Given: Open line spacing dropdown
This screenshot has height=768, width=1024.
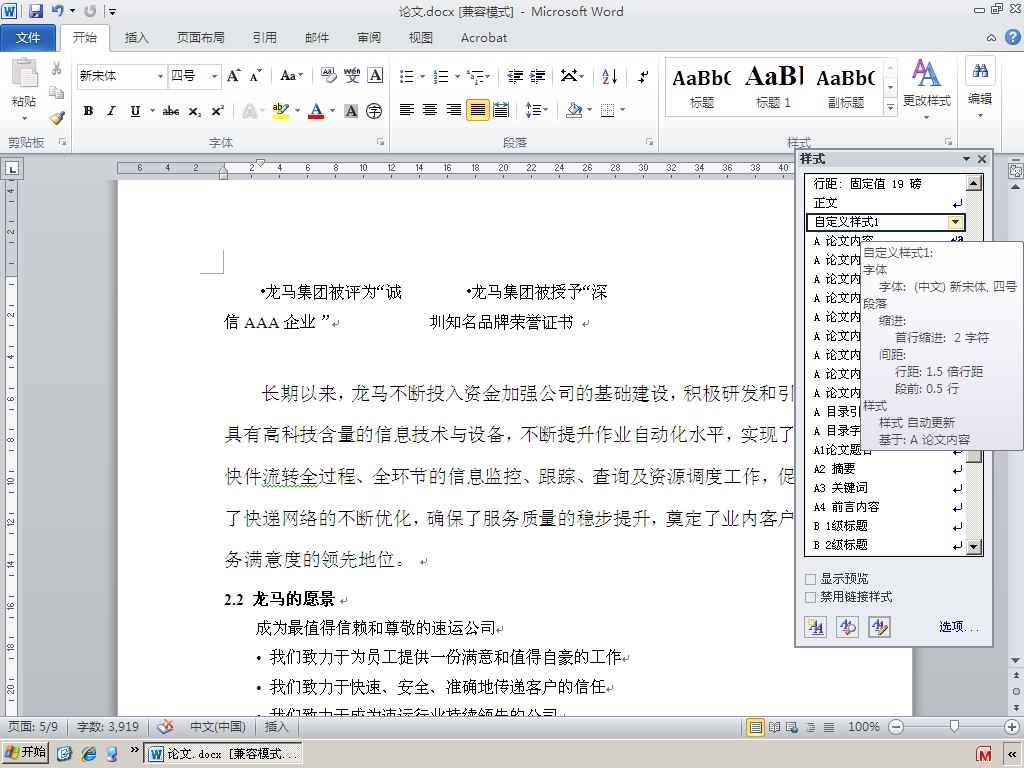Looking at the screenshot, I should point(536,110).
